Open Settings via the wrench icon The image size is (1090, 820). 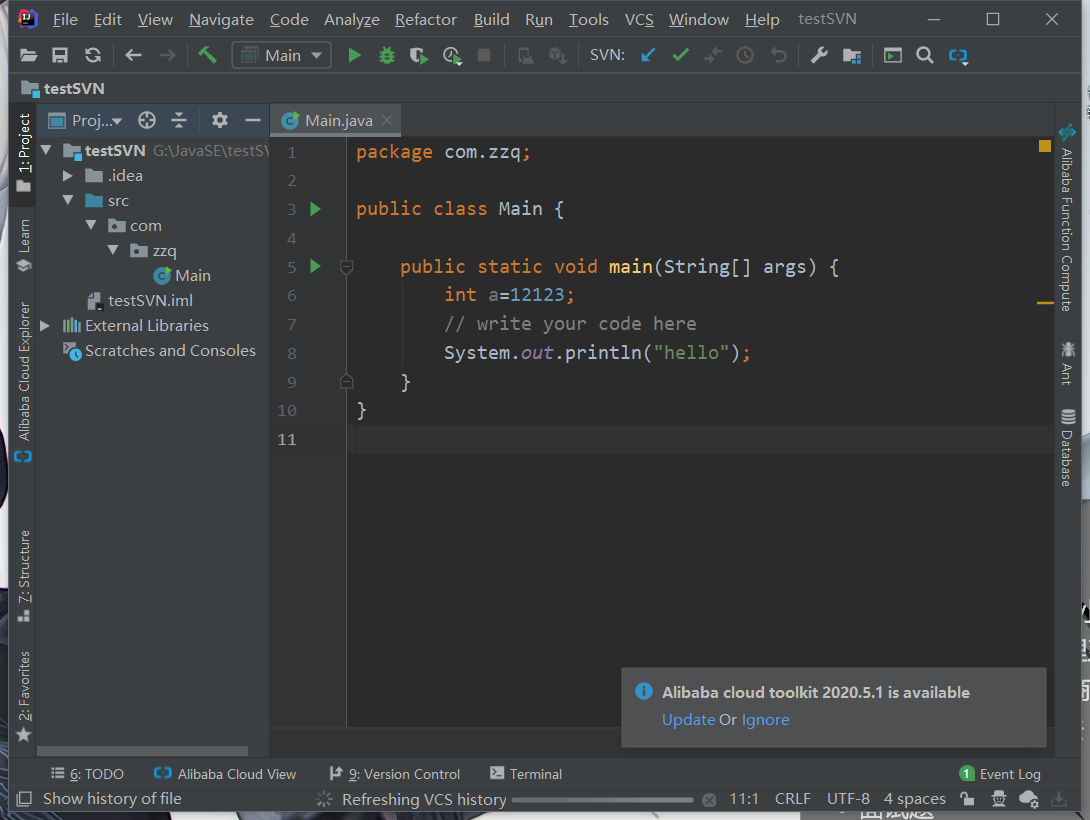click(819, 55)
